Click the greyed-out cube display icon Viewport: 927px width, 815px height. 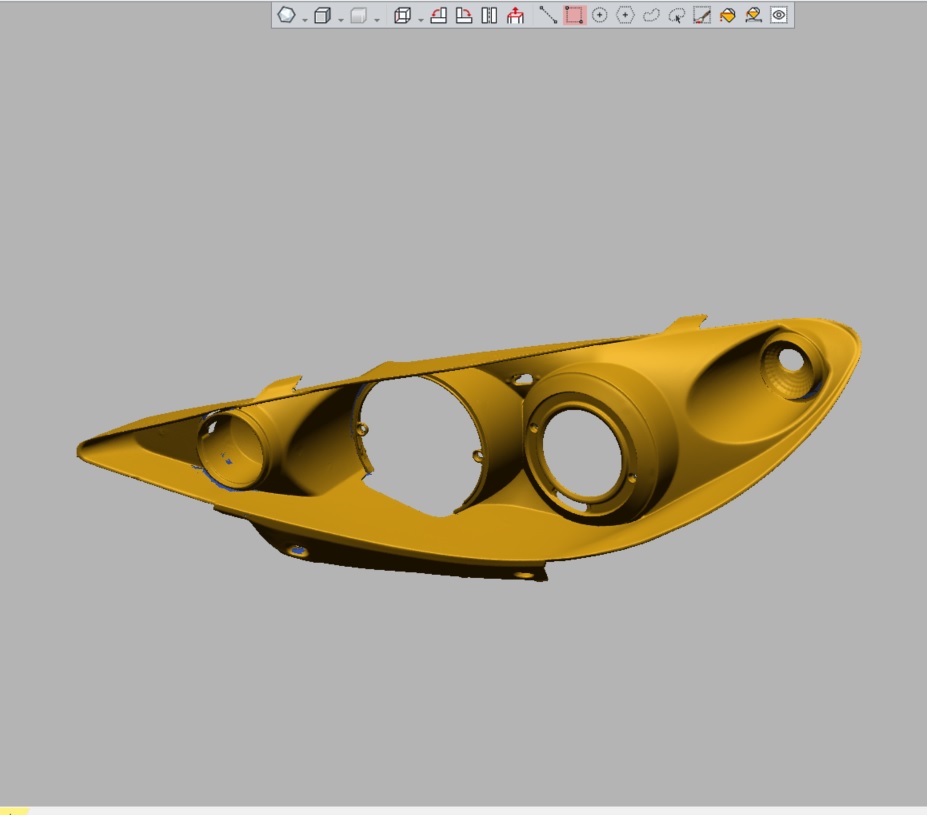click(x=358, y=15)
